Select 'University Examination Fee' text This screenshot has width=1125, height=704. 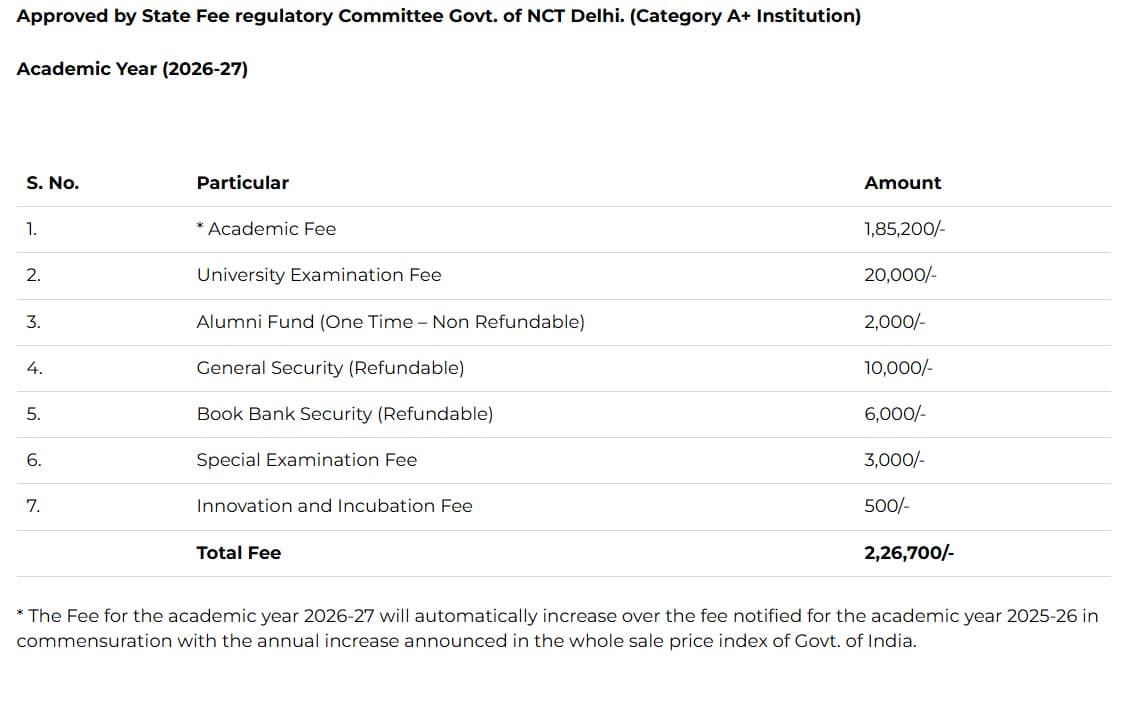(x=318, y=275)
